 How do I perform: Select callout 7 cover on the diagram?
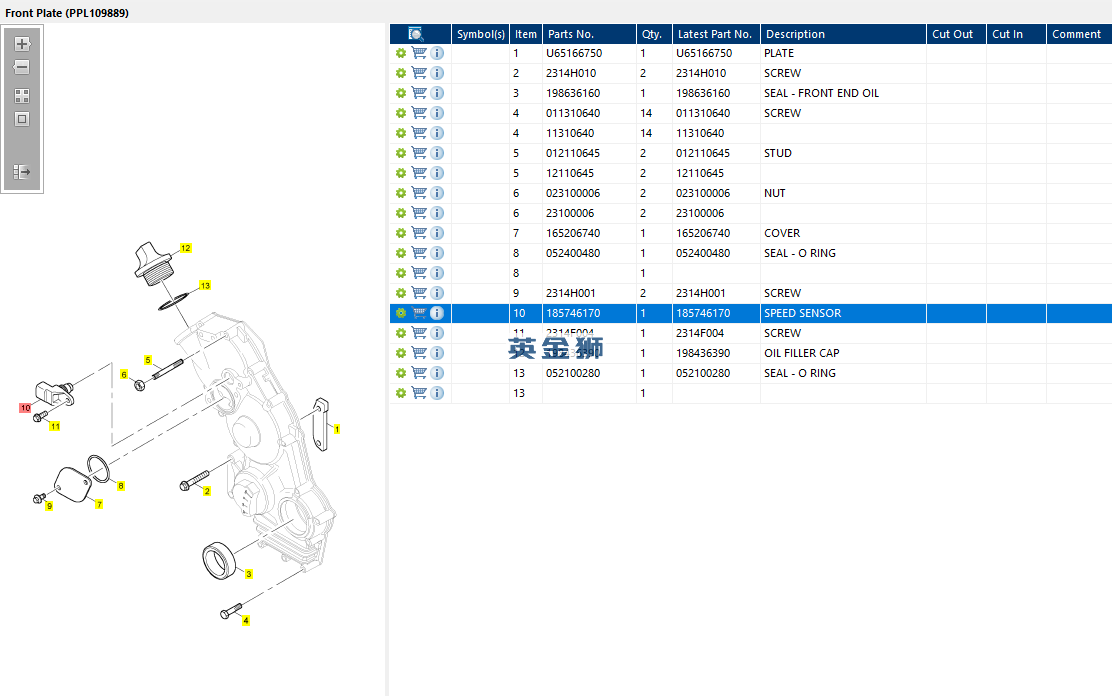pos(99,504)
